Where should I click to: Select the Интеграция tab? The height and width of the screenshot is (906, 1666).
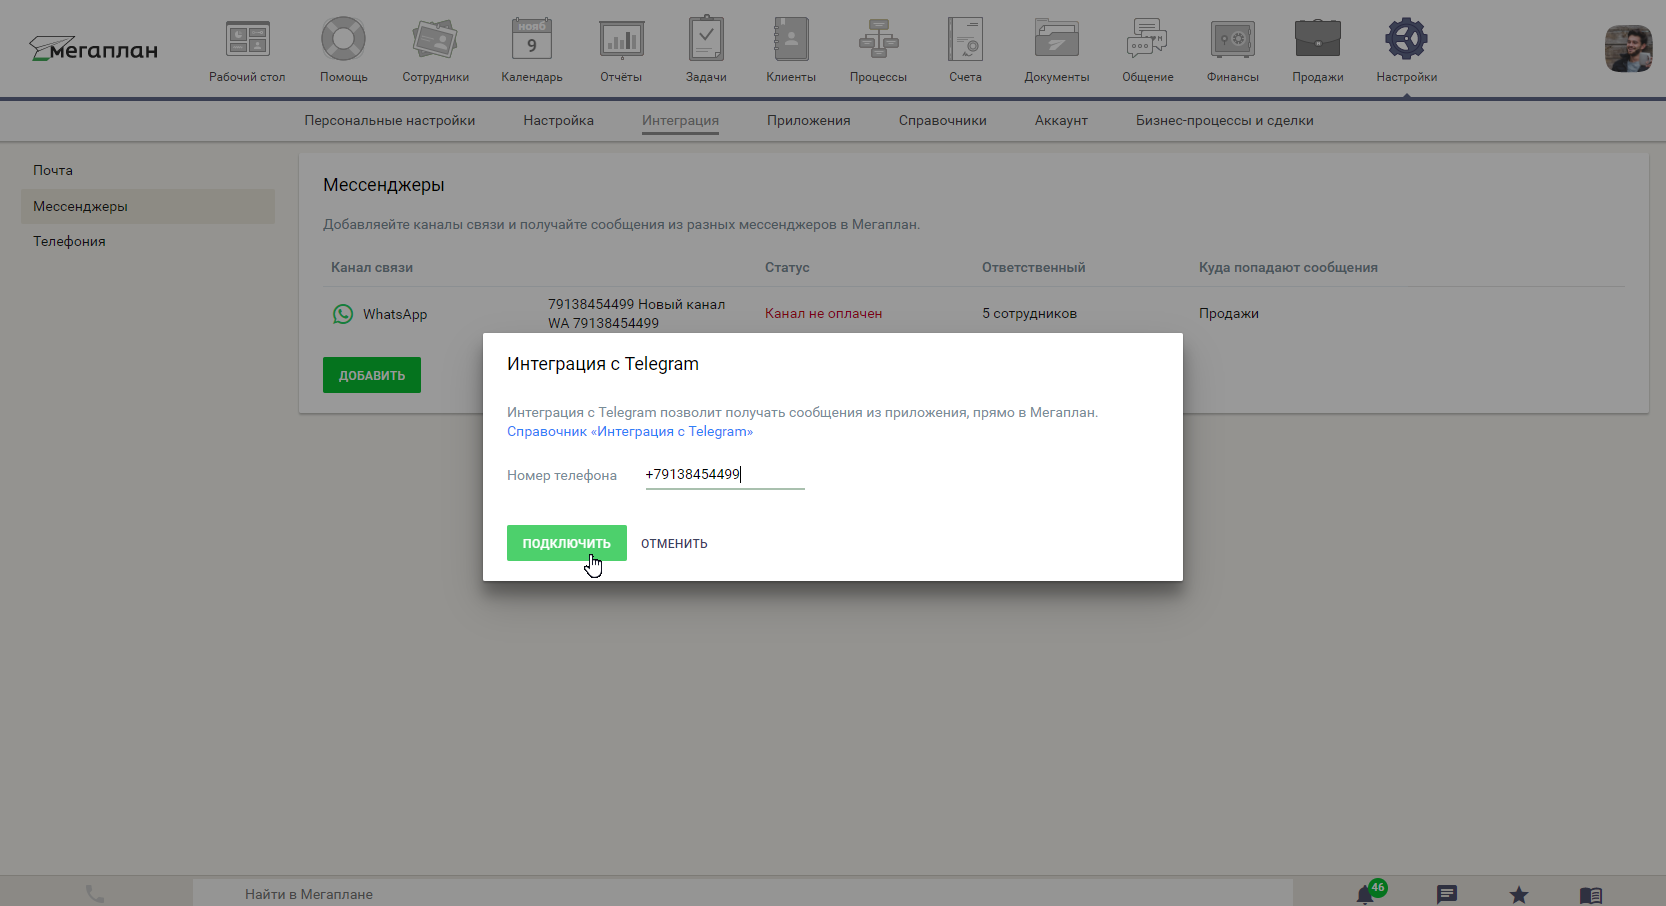point(680,120)
